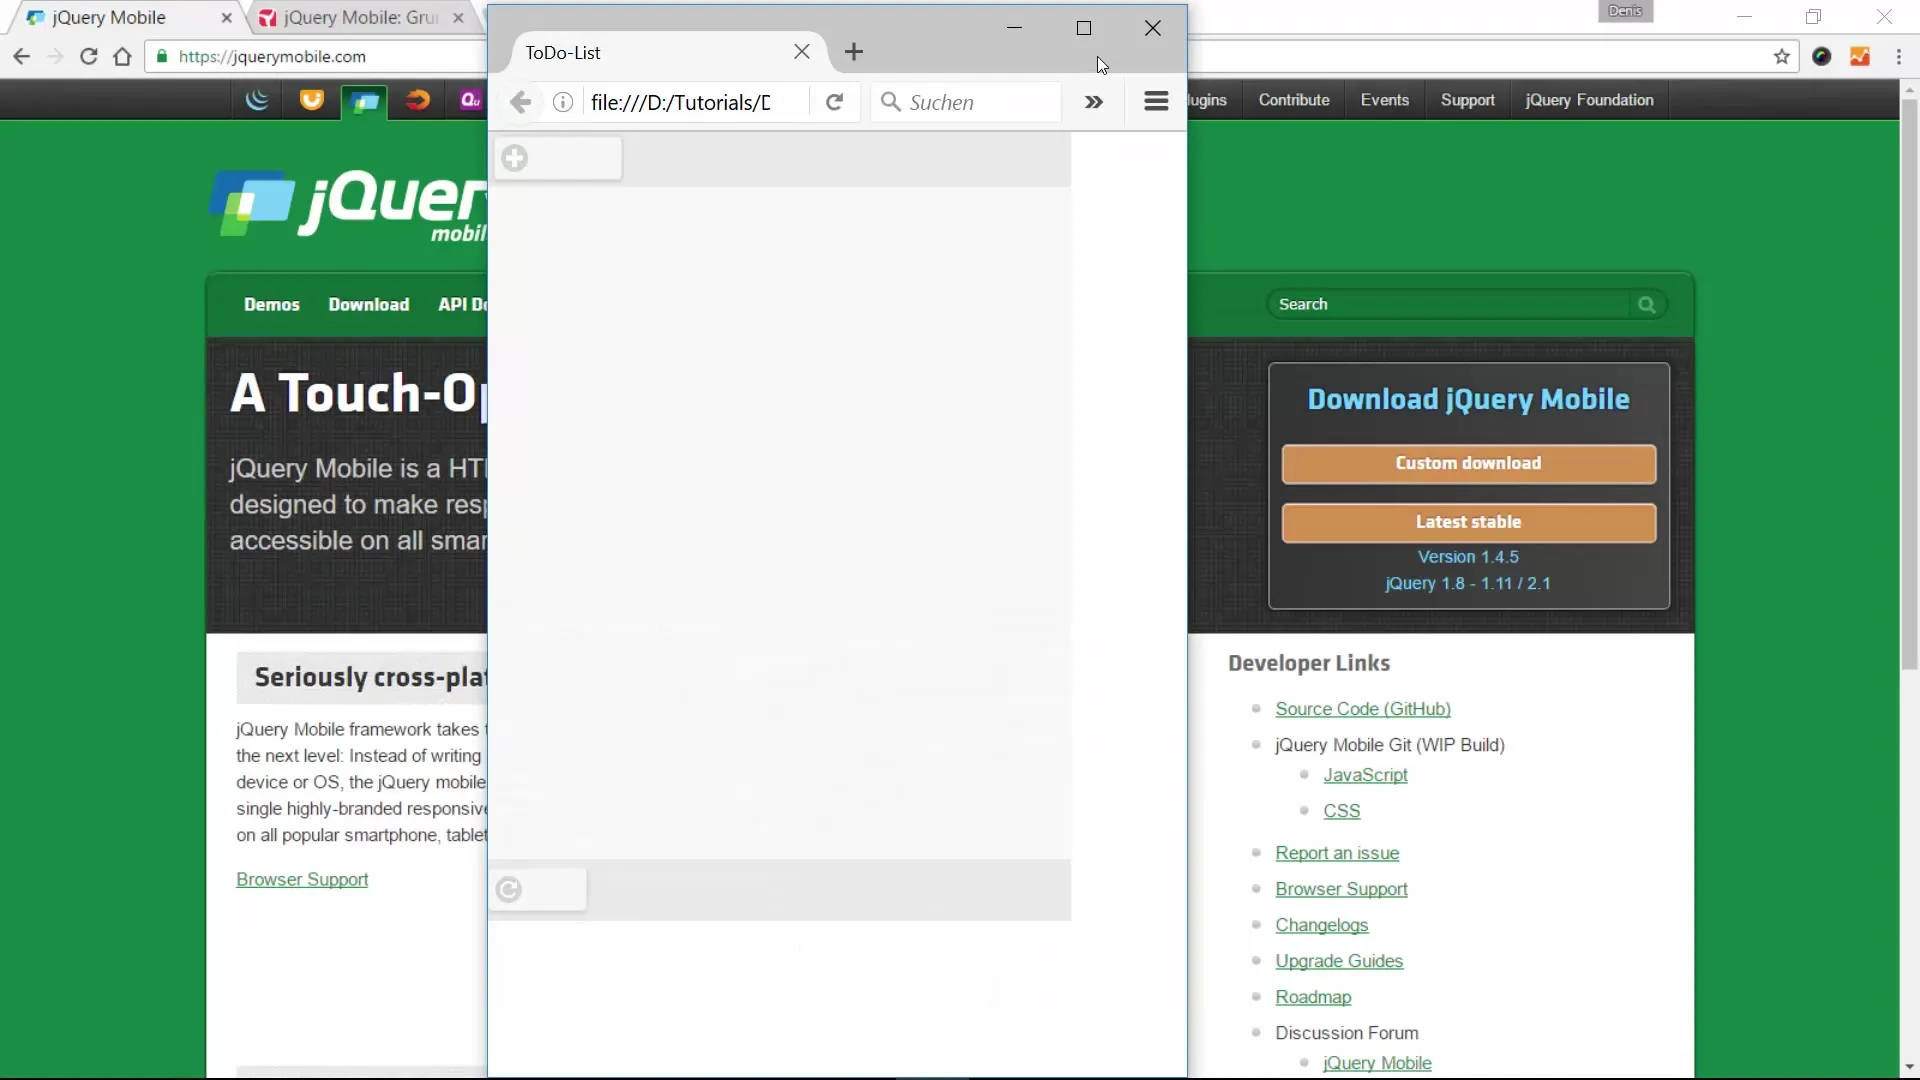The image size is (1920, 1080).
Task: Click the add (plus) button in ToDo-List page
Action: pyautogui.click(x=558, y=158)
